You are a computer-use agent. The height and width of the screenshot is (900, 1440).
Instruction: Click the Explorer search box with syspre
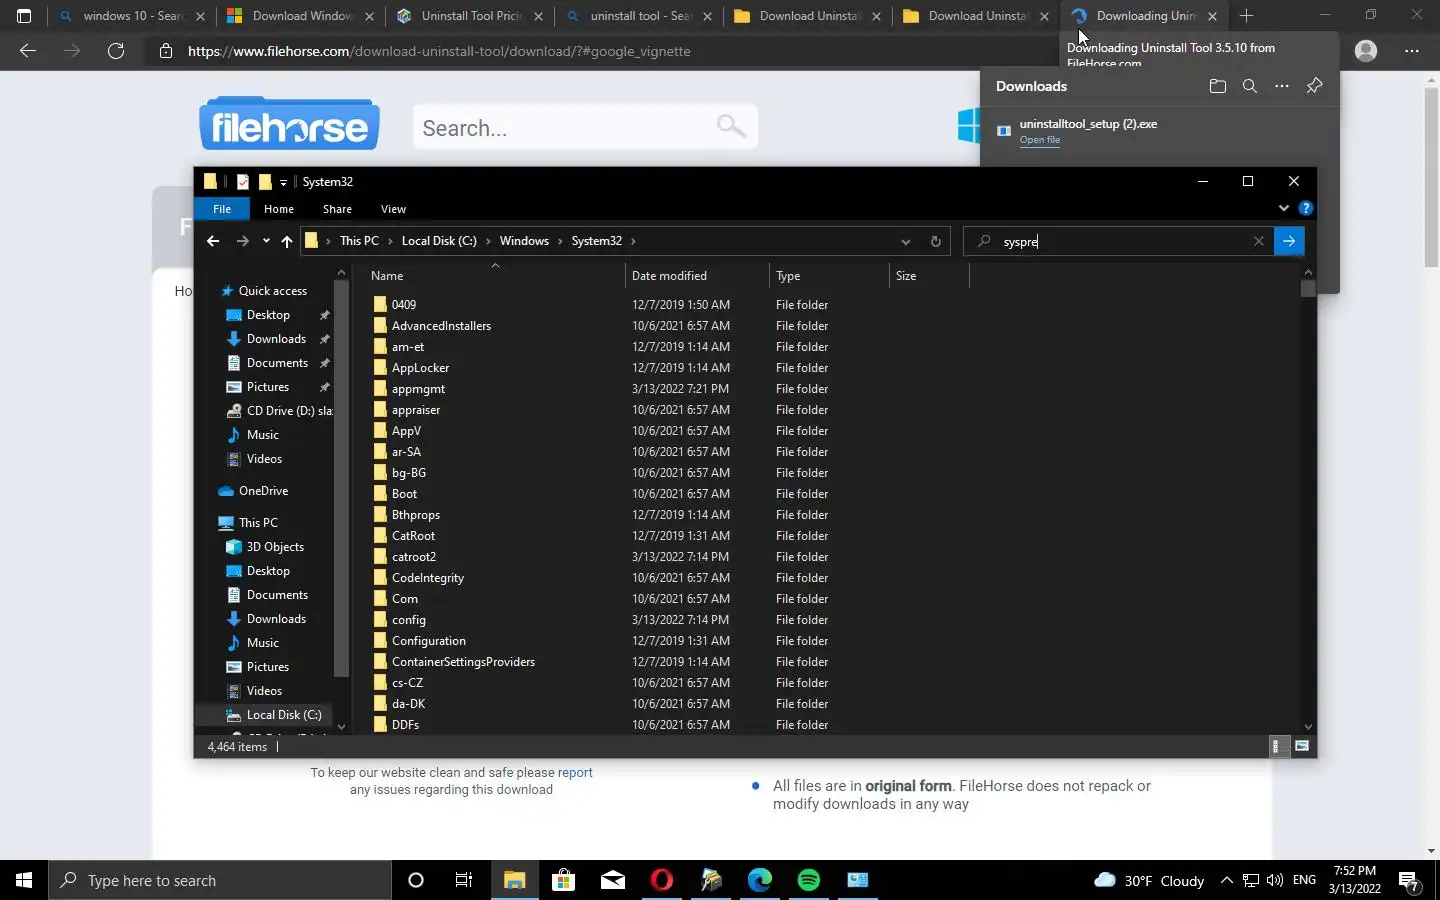pyautogui.click(x=1120, y=241)
